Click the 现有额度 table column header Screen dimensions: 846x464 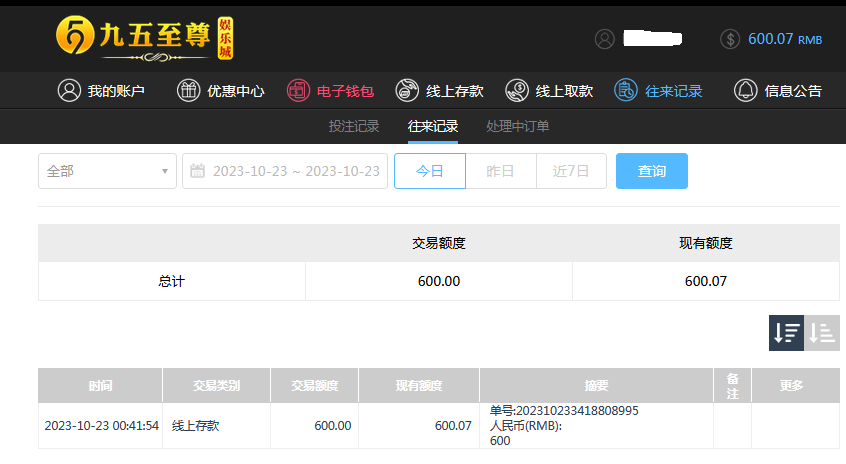pos(419,385)
